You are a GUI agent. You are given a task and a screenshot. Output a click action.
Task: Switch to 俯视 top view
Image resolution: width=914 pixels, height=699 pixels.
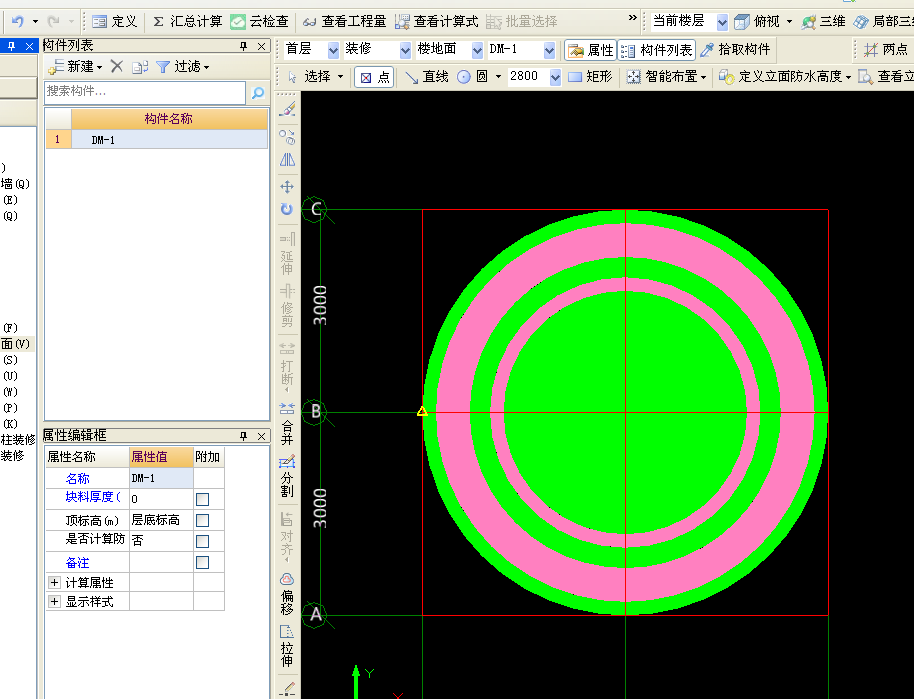[757, 22]
